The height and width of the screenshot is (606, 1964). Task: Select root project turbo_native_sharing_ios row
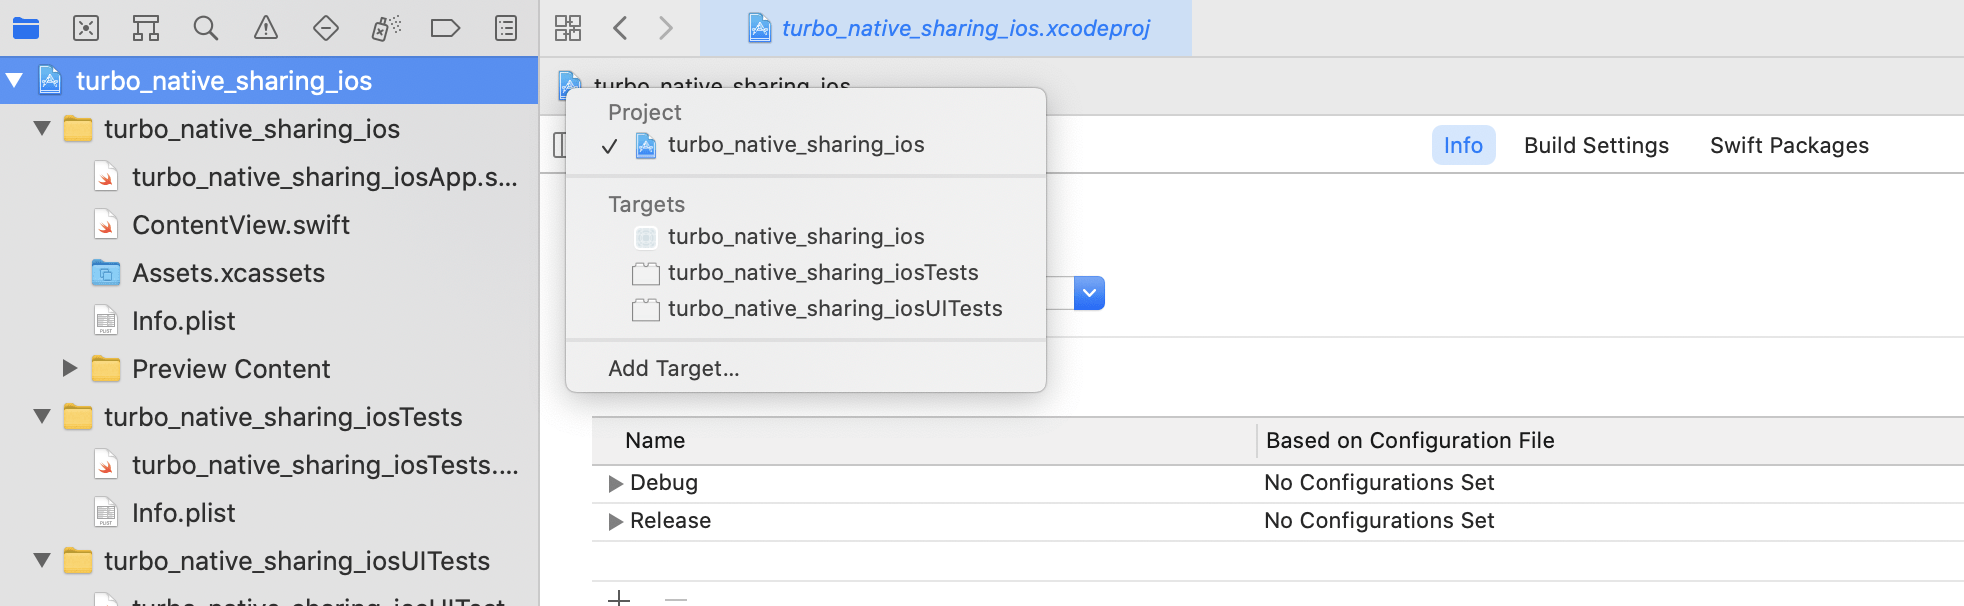tap(269, 80)
